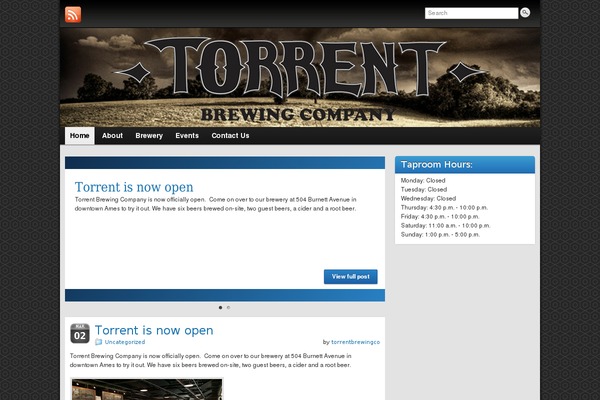Select the first slider dot
600x400 pixels.
[220, 307]
